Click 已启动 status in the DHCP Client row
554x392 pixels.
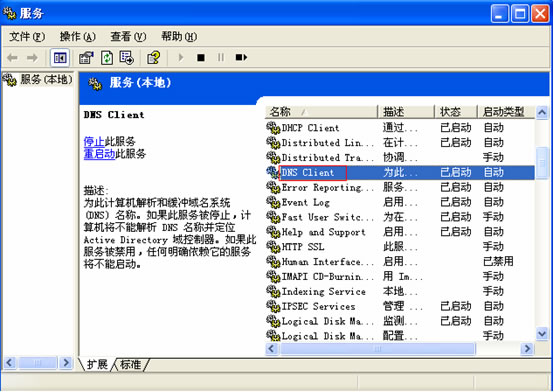pos(456,128)
